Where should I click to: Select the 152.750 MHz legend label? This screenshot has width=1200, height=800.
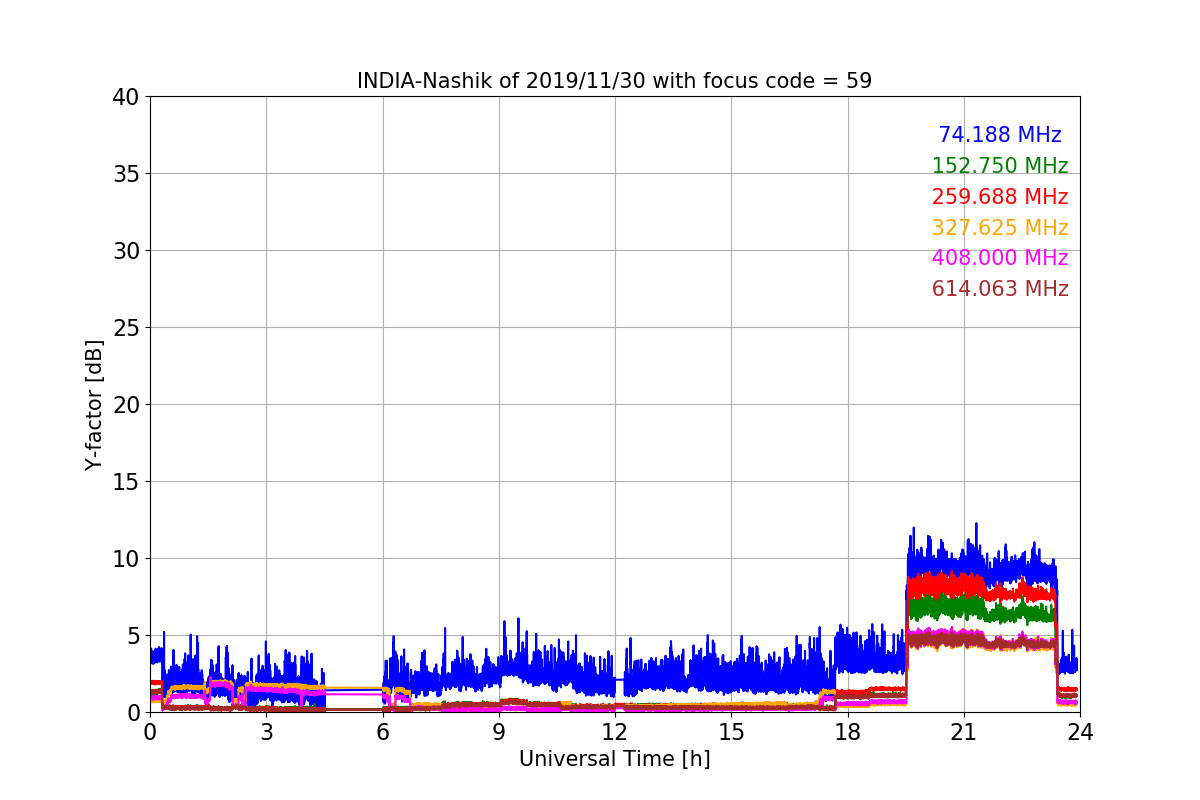(1000, 166)
